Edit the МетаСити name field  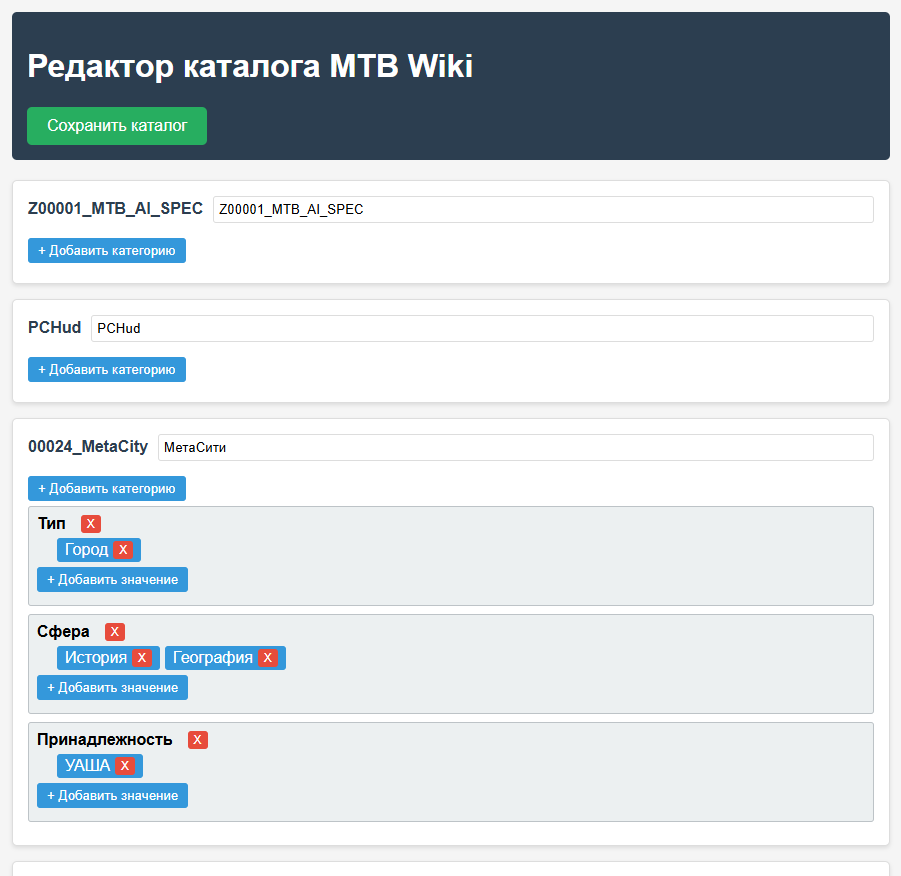(515, 447)
